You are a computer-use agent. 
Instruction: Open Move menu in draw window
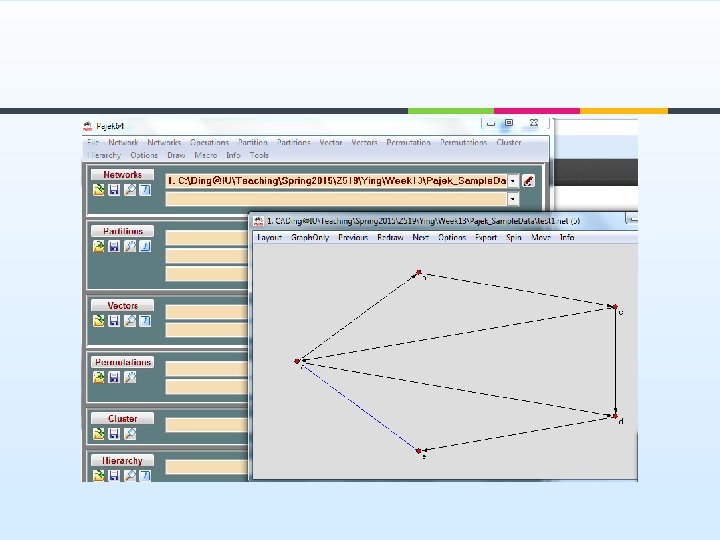(x=540, y=237)
